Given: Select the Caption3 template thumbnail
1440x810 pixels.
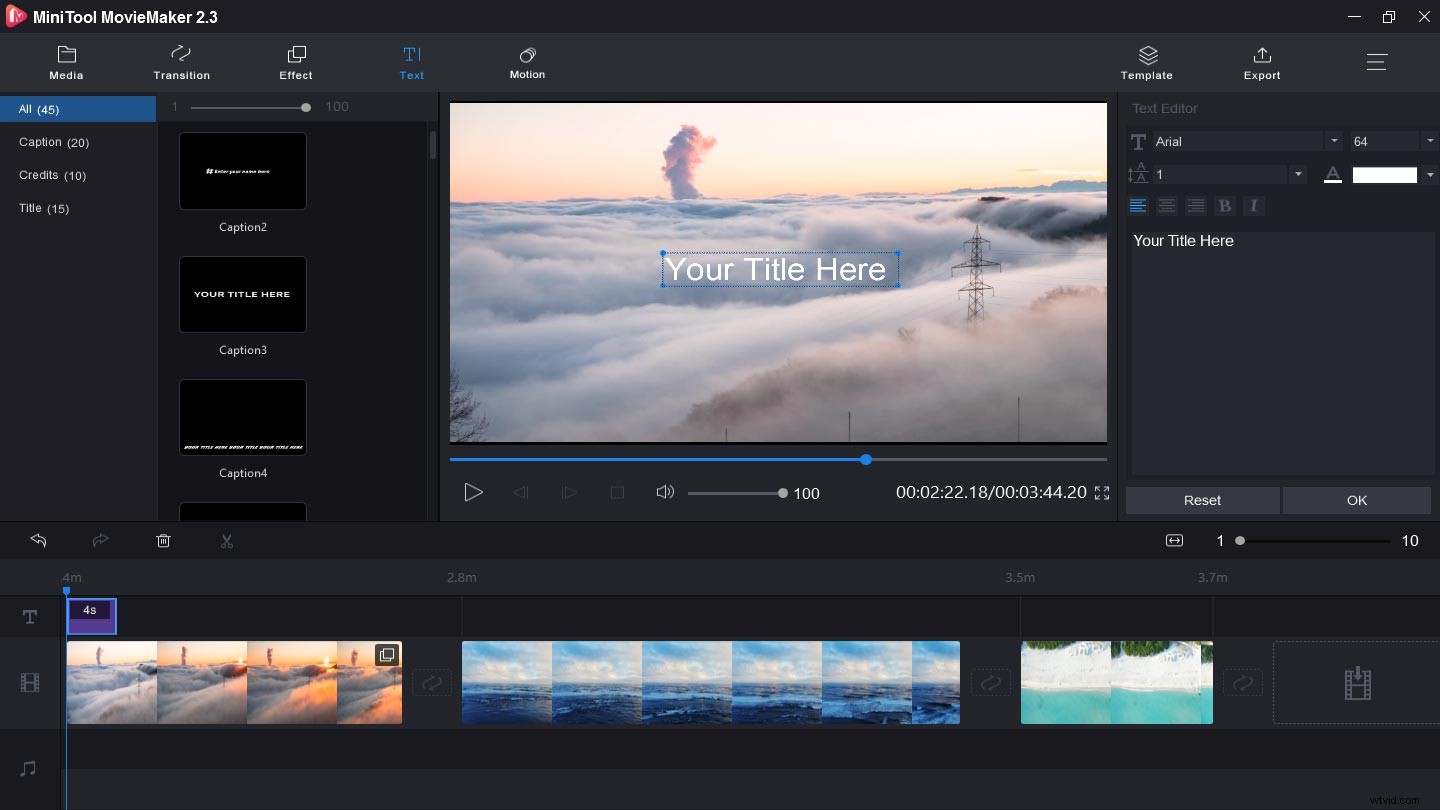Looking at the screenshot, I should pyautogui.click(x=243, y=294).
